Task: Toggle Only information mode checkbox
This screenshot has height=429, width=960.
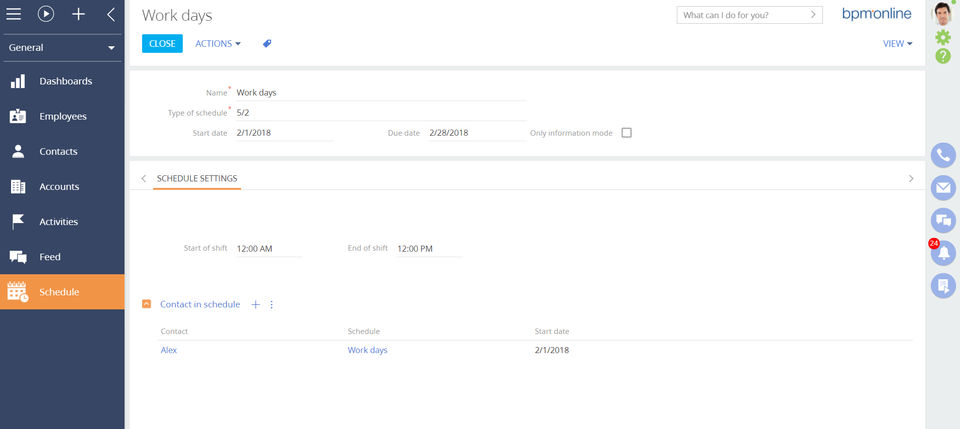Action: pos(626,133)
